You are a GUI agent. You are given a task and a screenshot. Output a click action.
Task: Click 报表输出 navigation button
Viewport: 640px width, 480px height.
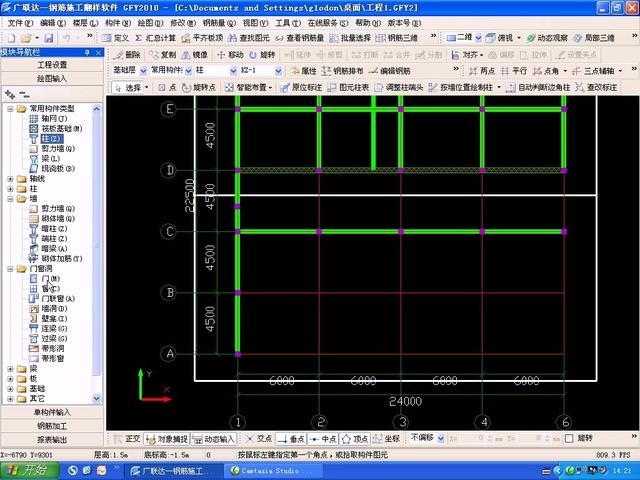[x=52, y=440]
